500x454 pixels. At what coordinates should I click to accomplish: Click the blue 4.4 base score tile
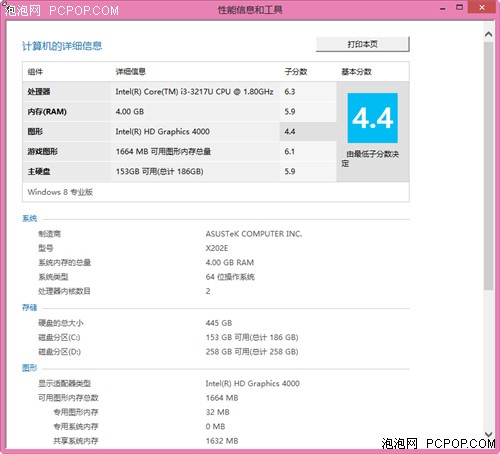tap(372, 118)
